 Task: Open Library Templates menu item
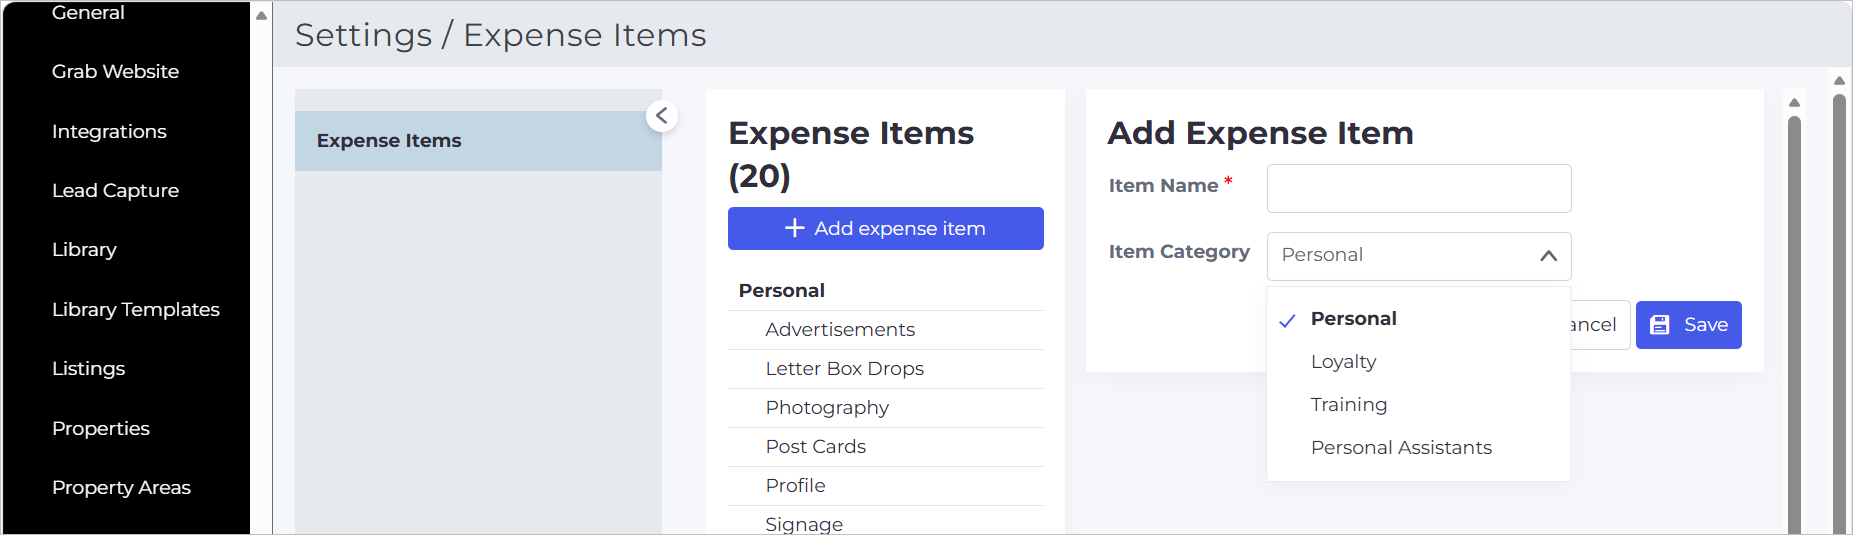[x=136, y=310]
